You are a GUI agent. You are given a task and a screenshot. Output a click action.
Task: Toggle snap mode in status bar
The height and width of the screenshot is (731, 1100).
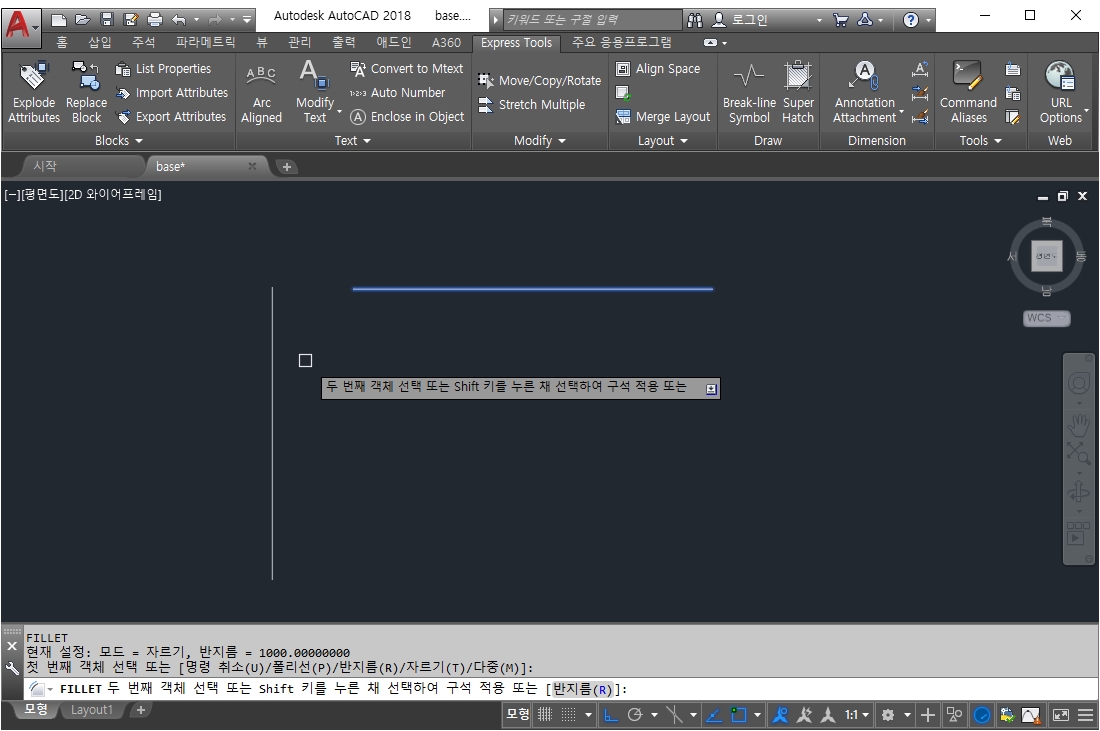(568, 715)
